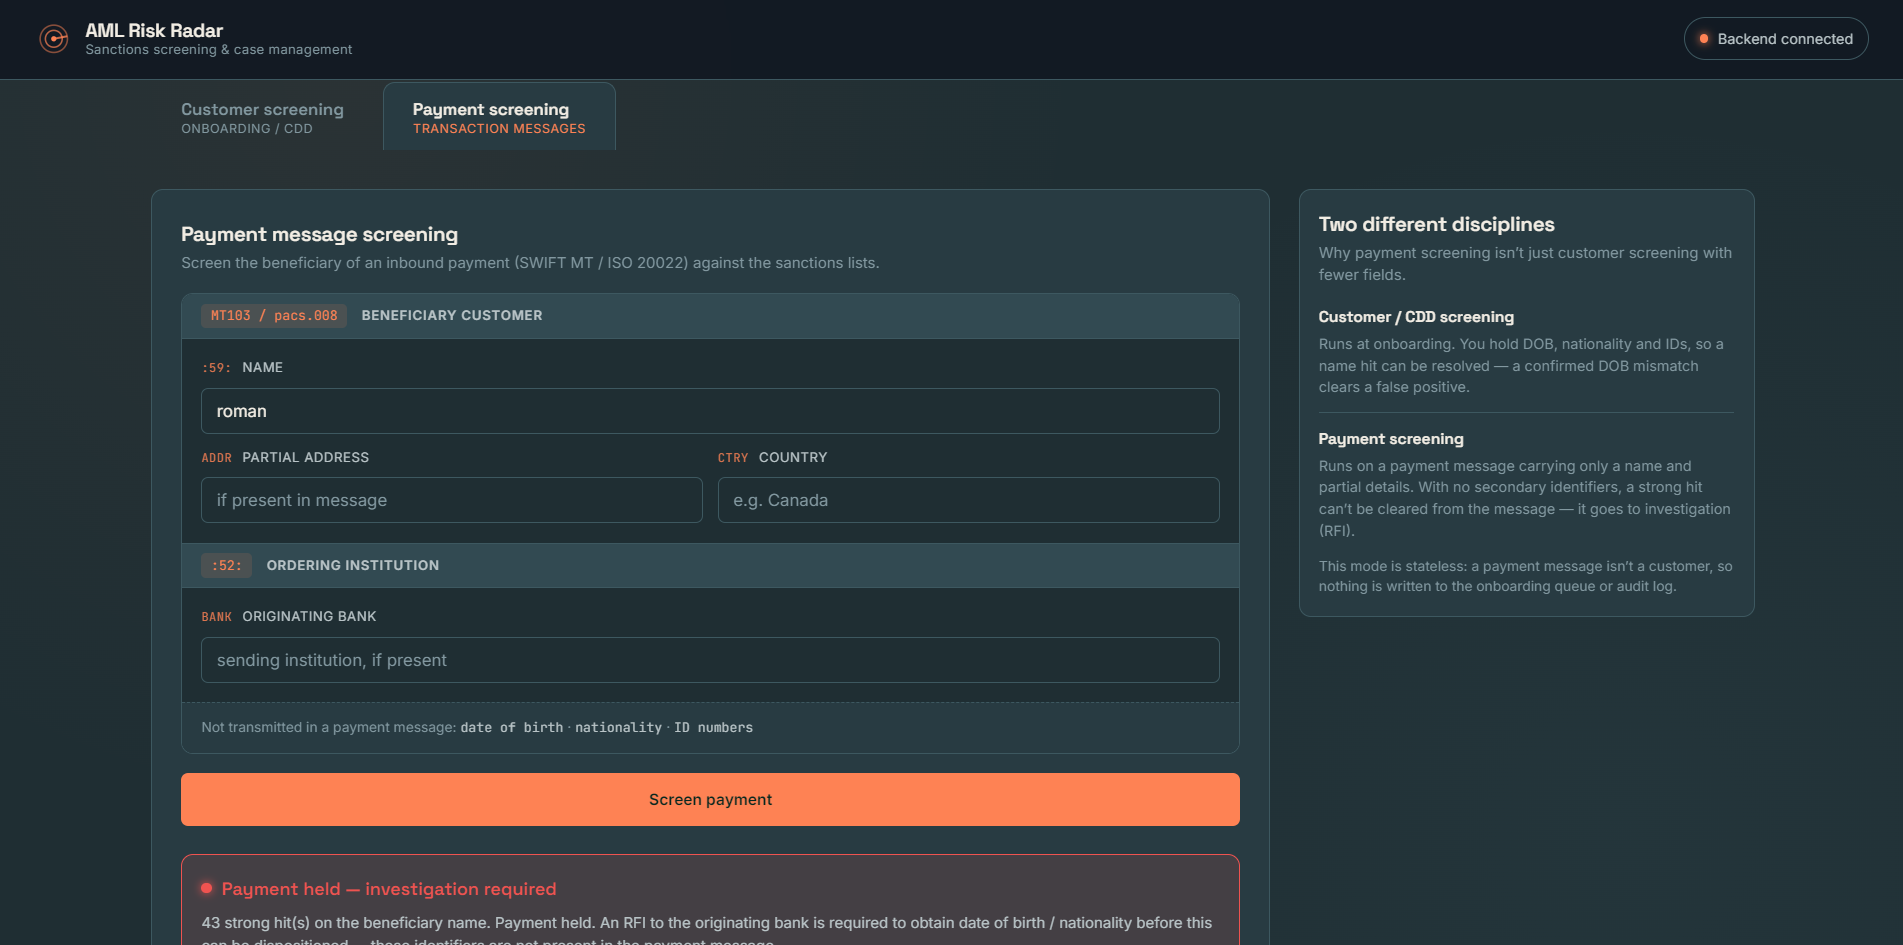This screenshot has height=945, width=1903.
Task: Click the ORDERING INSTITUTION header text
Action: tap(353, 566)
